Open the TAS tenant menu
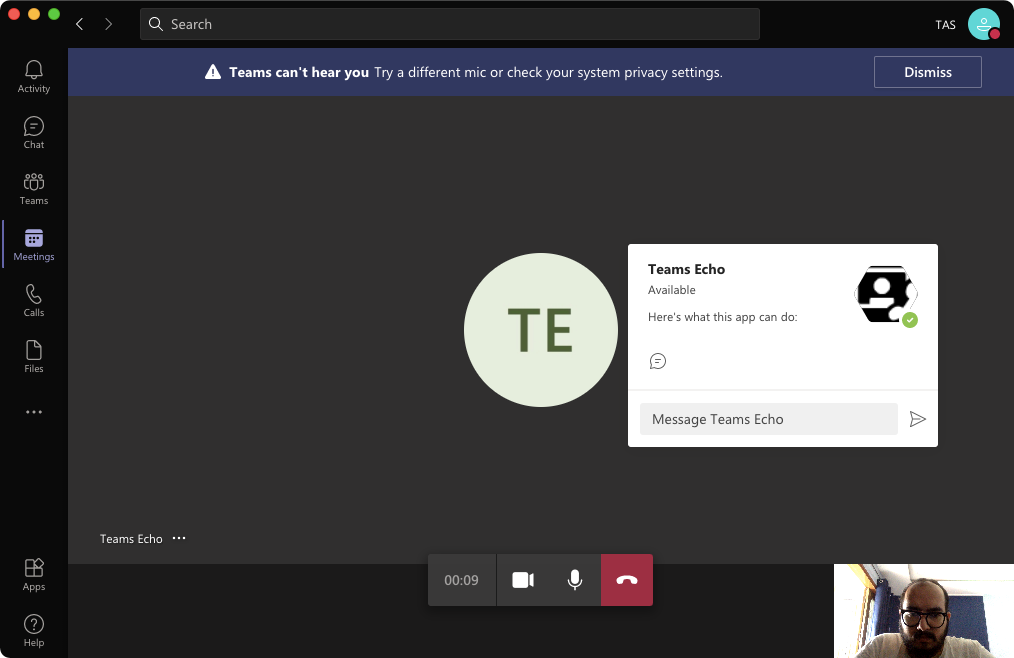1014x658 pixels. 945,24
